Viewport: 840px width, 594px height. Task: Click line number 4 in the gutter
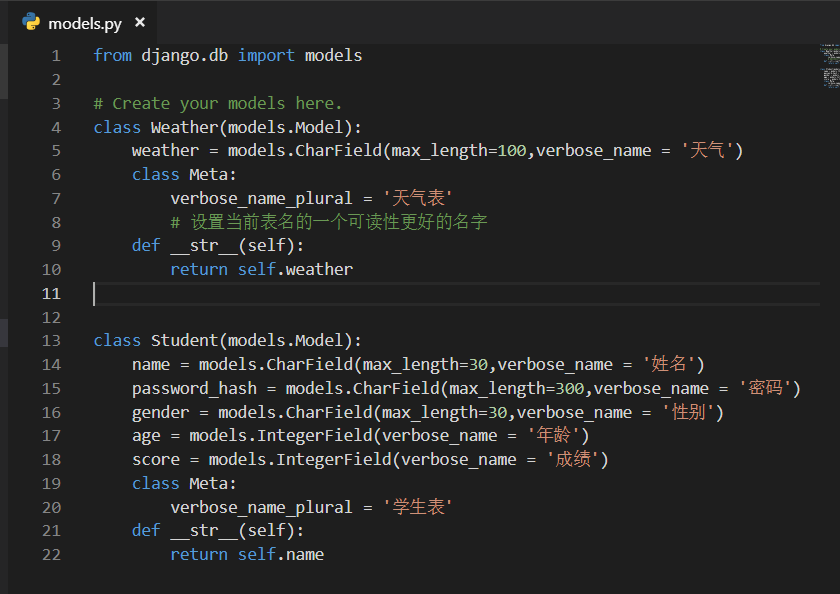pos(56,127)
